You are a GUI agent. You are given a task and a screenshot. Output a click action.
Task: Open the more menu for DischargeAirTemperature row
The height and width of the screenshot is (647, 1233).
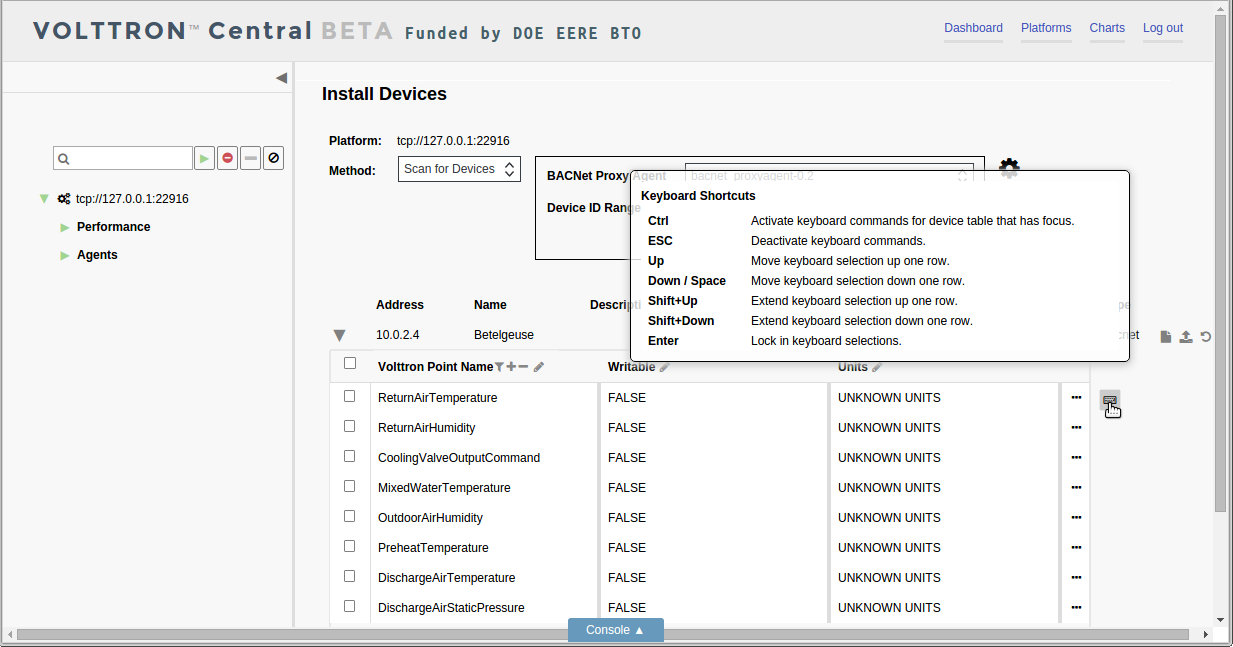point(1076,578)
